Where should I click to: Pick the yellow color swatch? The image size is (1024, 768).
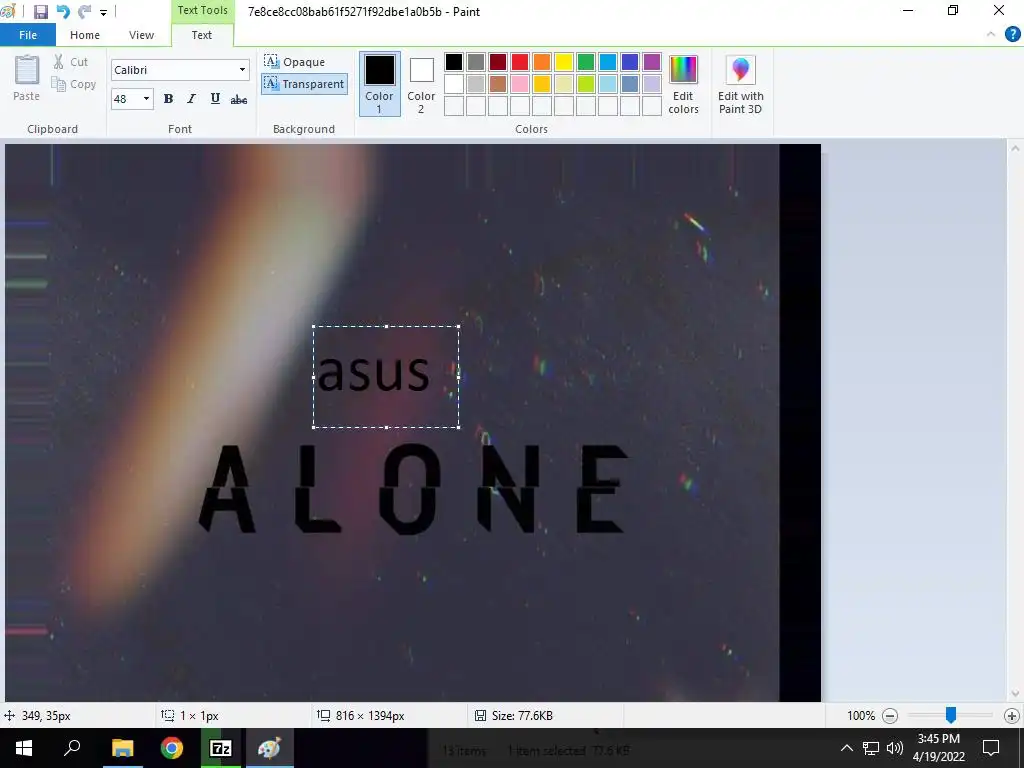tap(564, 62)
